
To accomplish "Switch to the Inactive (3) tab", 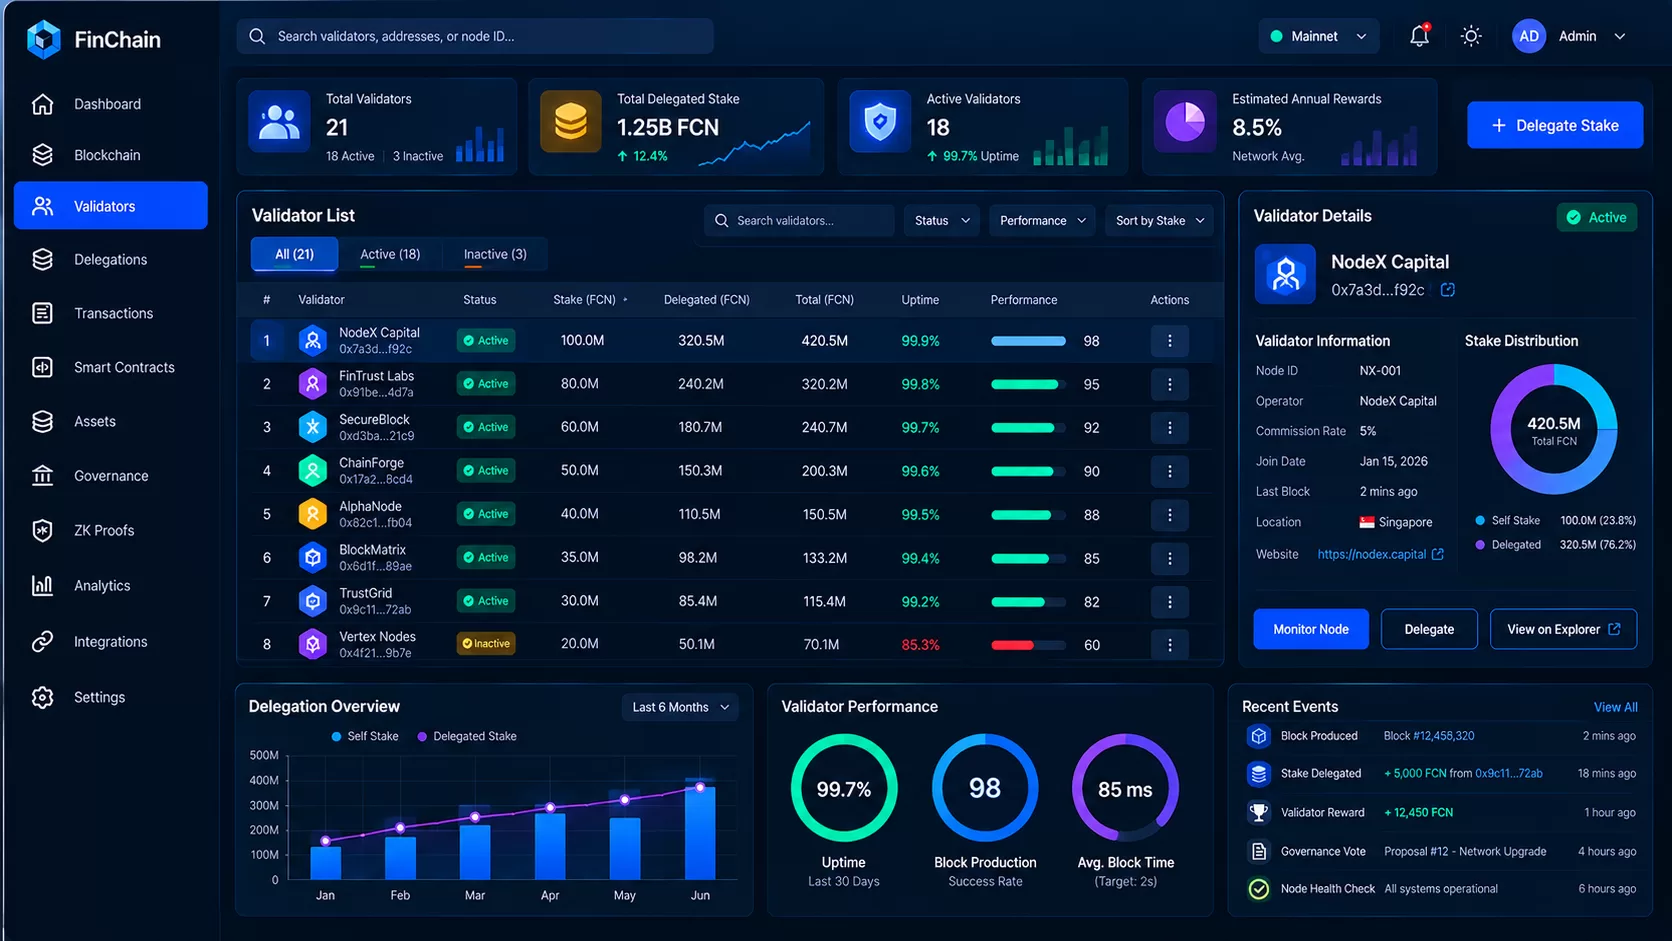I will [495, 254].
